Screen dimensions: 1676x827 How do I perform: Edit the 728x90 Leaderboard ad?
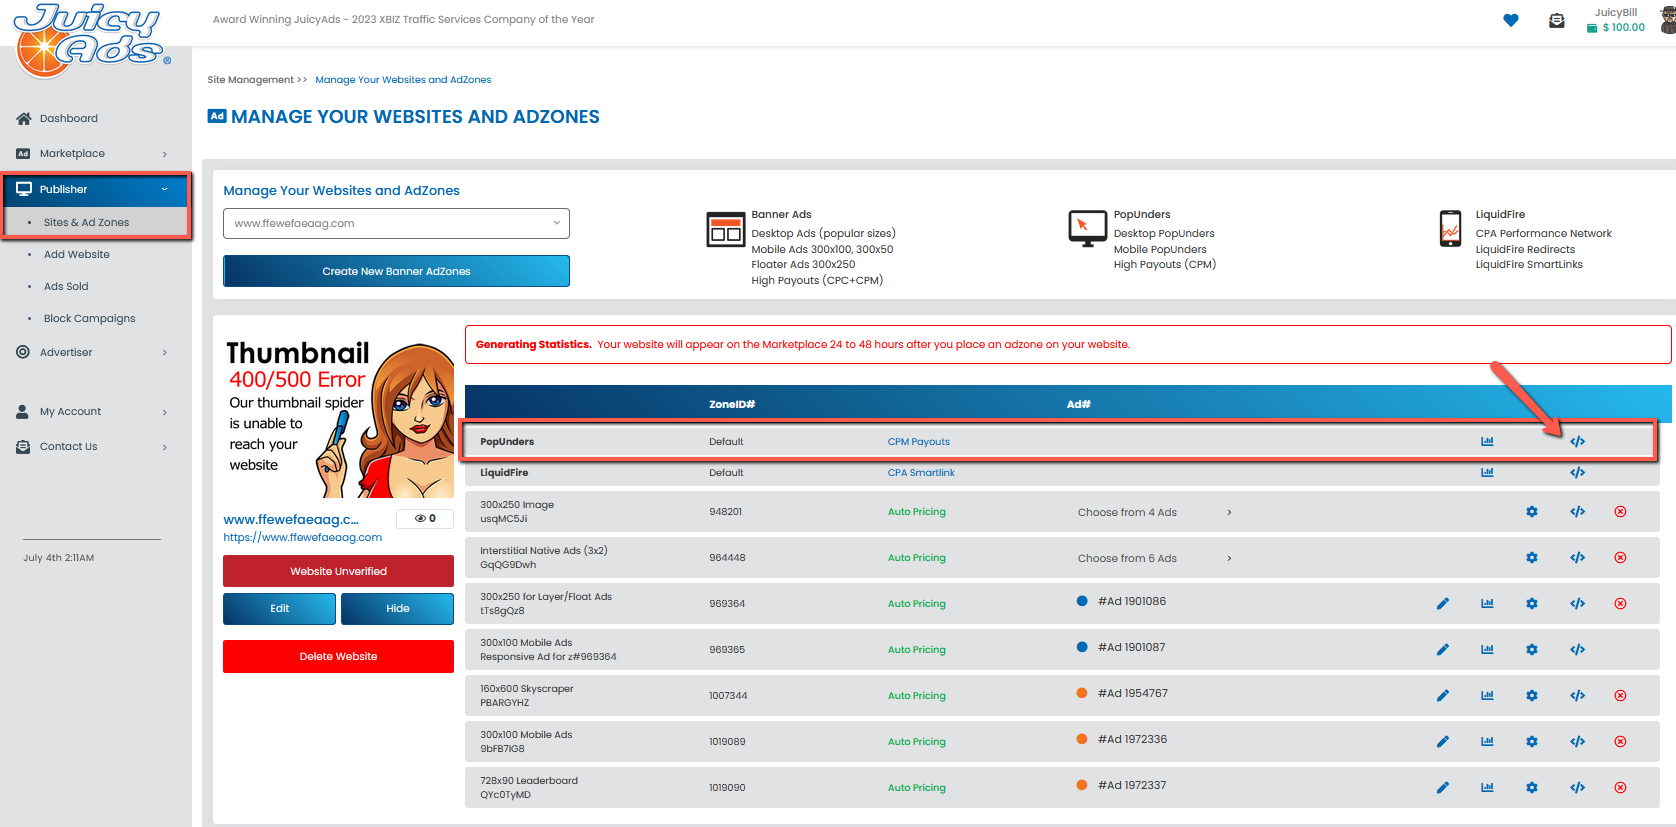click(x=1443, y=788)
